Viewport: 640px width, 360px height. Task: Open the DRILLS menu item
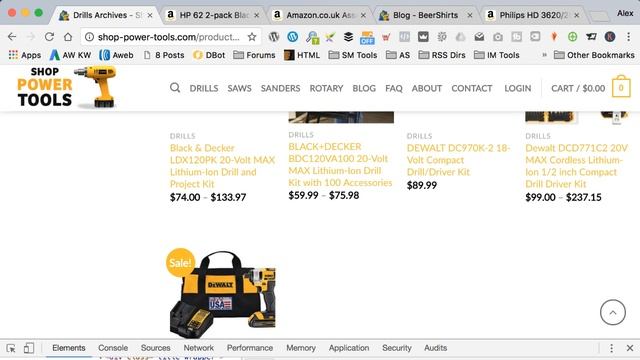[x=204, y=88]
